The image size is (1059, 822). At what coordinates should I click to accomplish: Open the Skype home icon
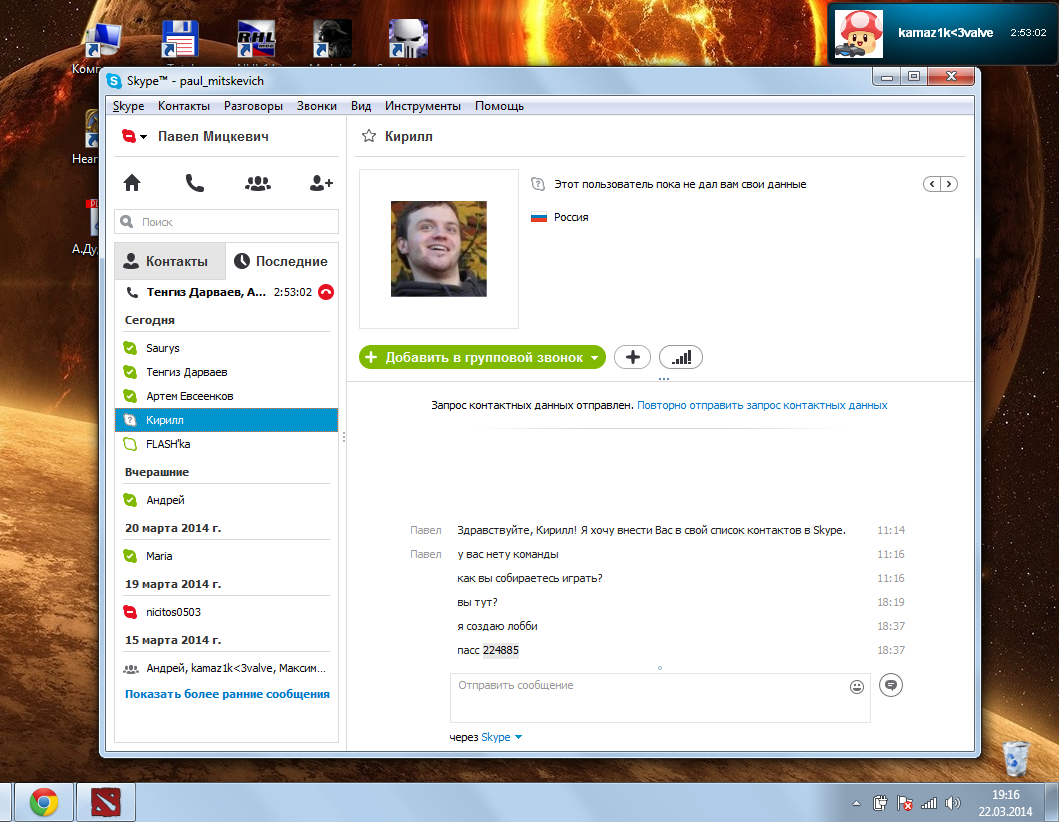tap(132, 182)
